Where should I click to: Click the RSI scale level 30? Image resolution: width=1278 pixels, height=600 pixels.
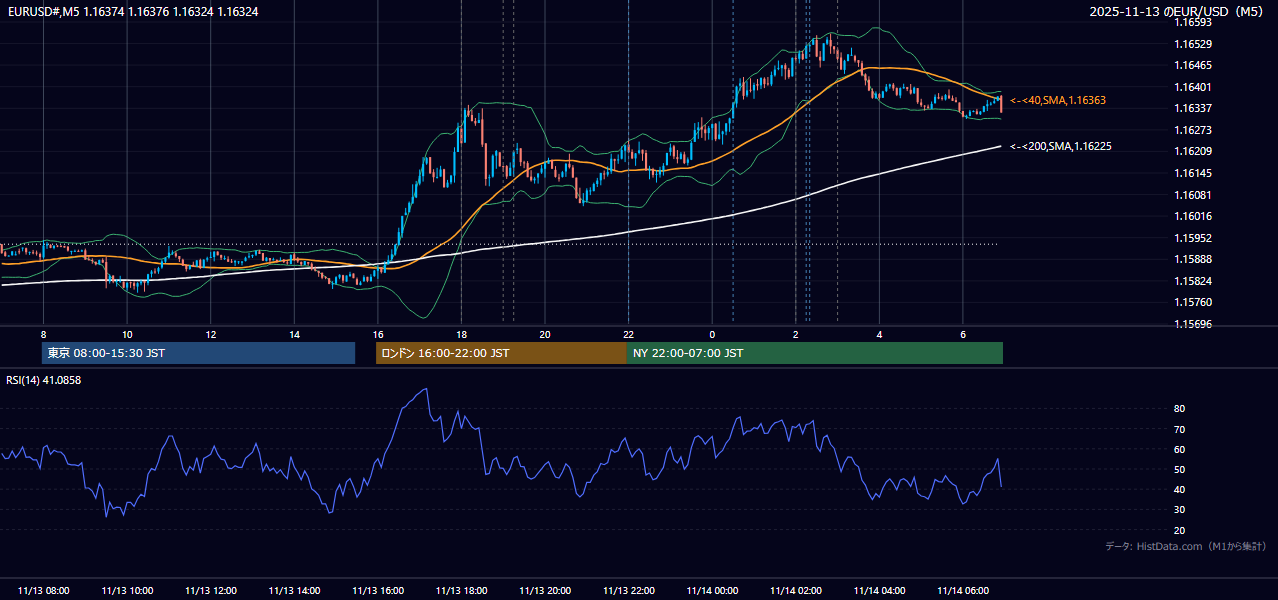(1180, 510)
